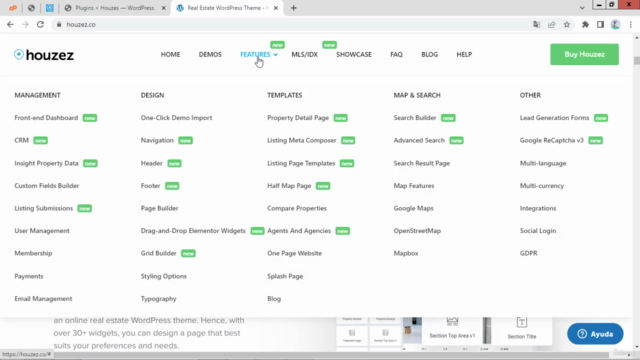Bookmark this page with the star icon
The image size is (640, 360).
click(x=567, y=24)
